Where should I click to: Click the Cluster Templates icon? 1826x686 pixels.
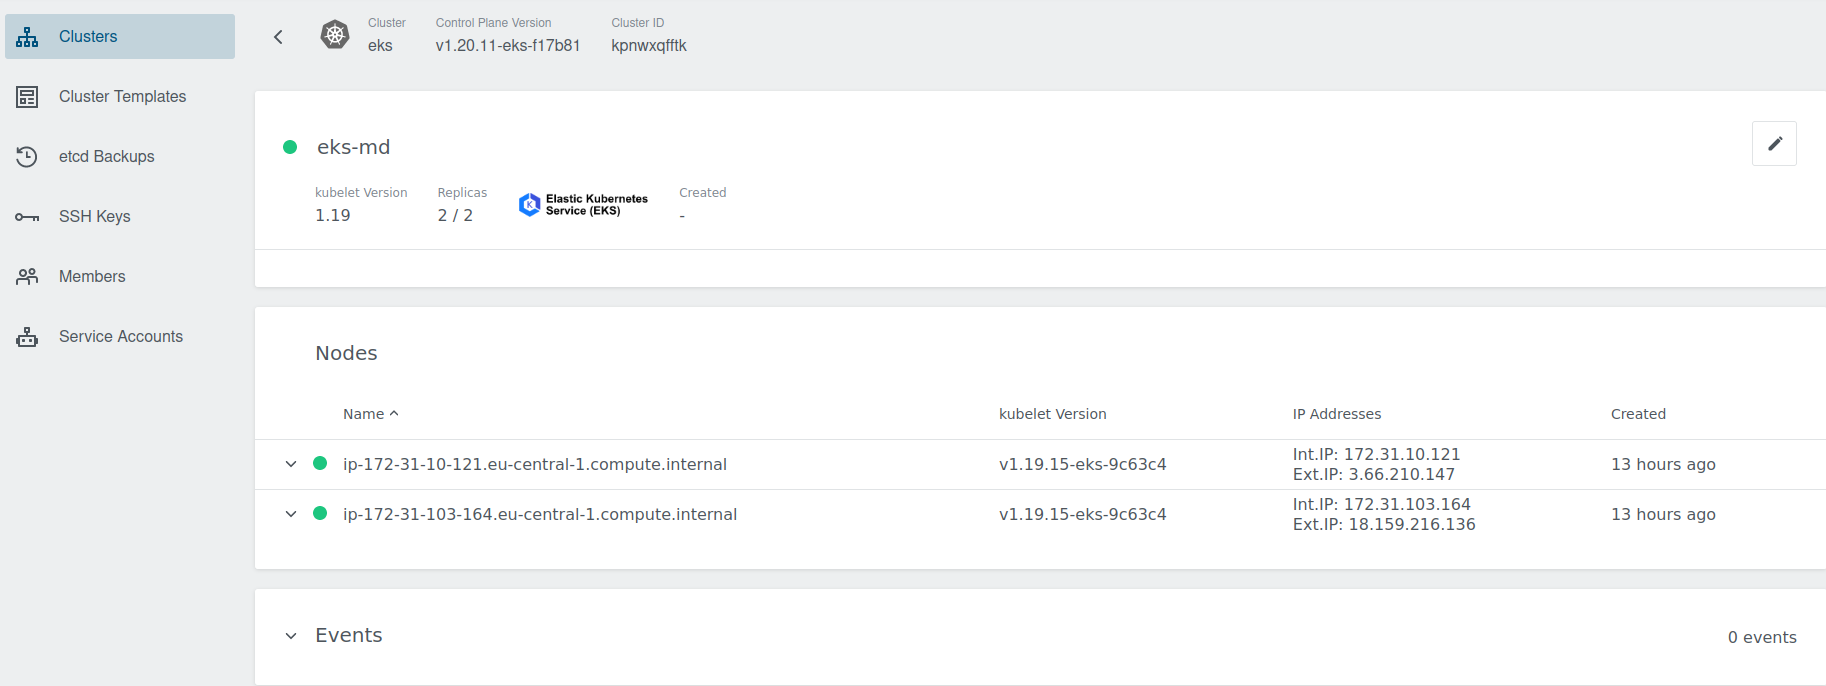point(27,97)
